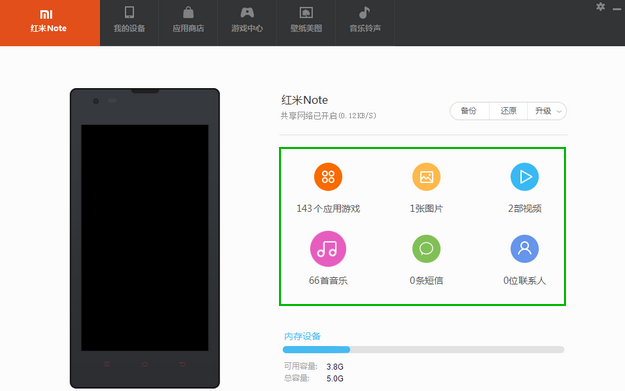Open the 1张图片 pictures icon
The image size is (625, 391).
pyautogui.click(x=426, y=177)
